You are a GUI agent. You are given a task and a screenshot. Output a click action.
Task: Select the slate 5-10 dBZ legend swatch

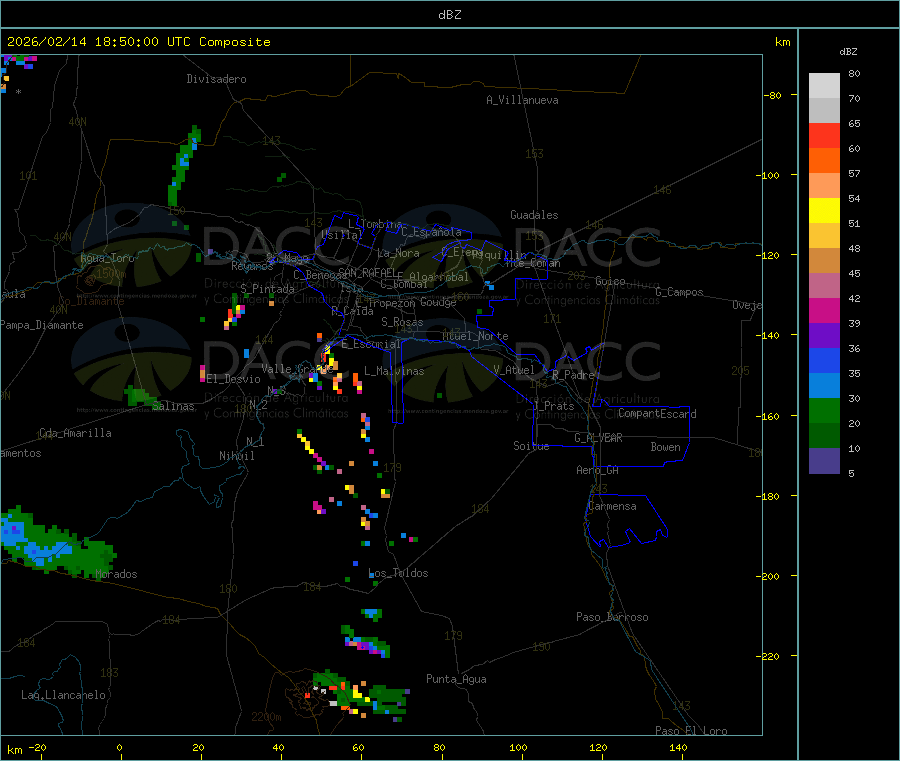coord(824,461)
